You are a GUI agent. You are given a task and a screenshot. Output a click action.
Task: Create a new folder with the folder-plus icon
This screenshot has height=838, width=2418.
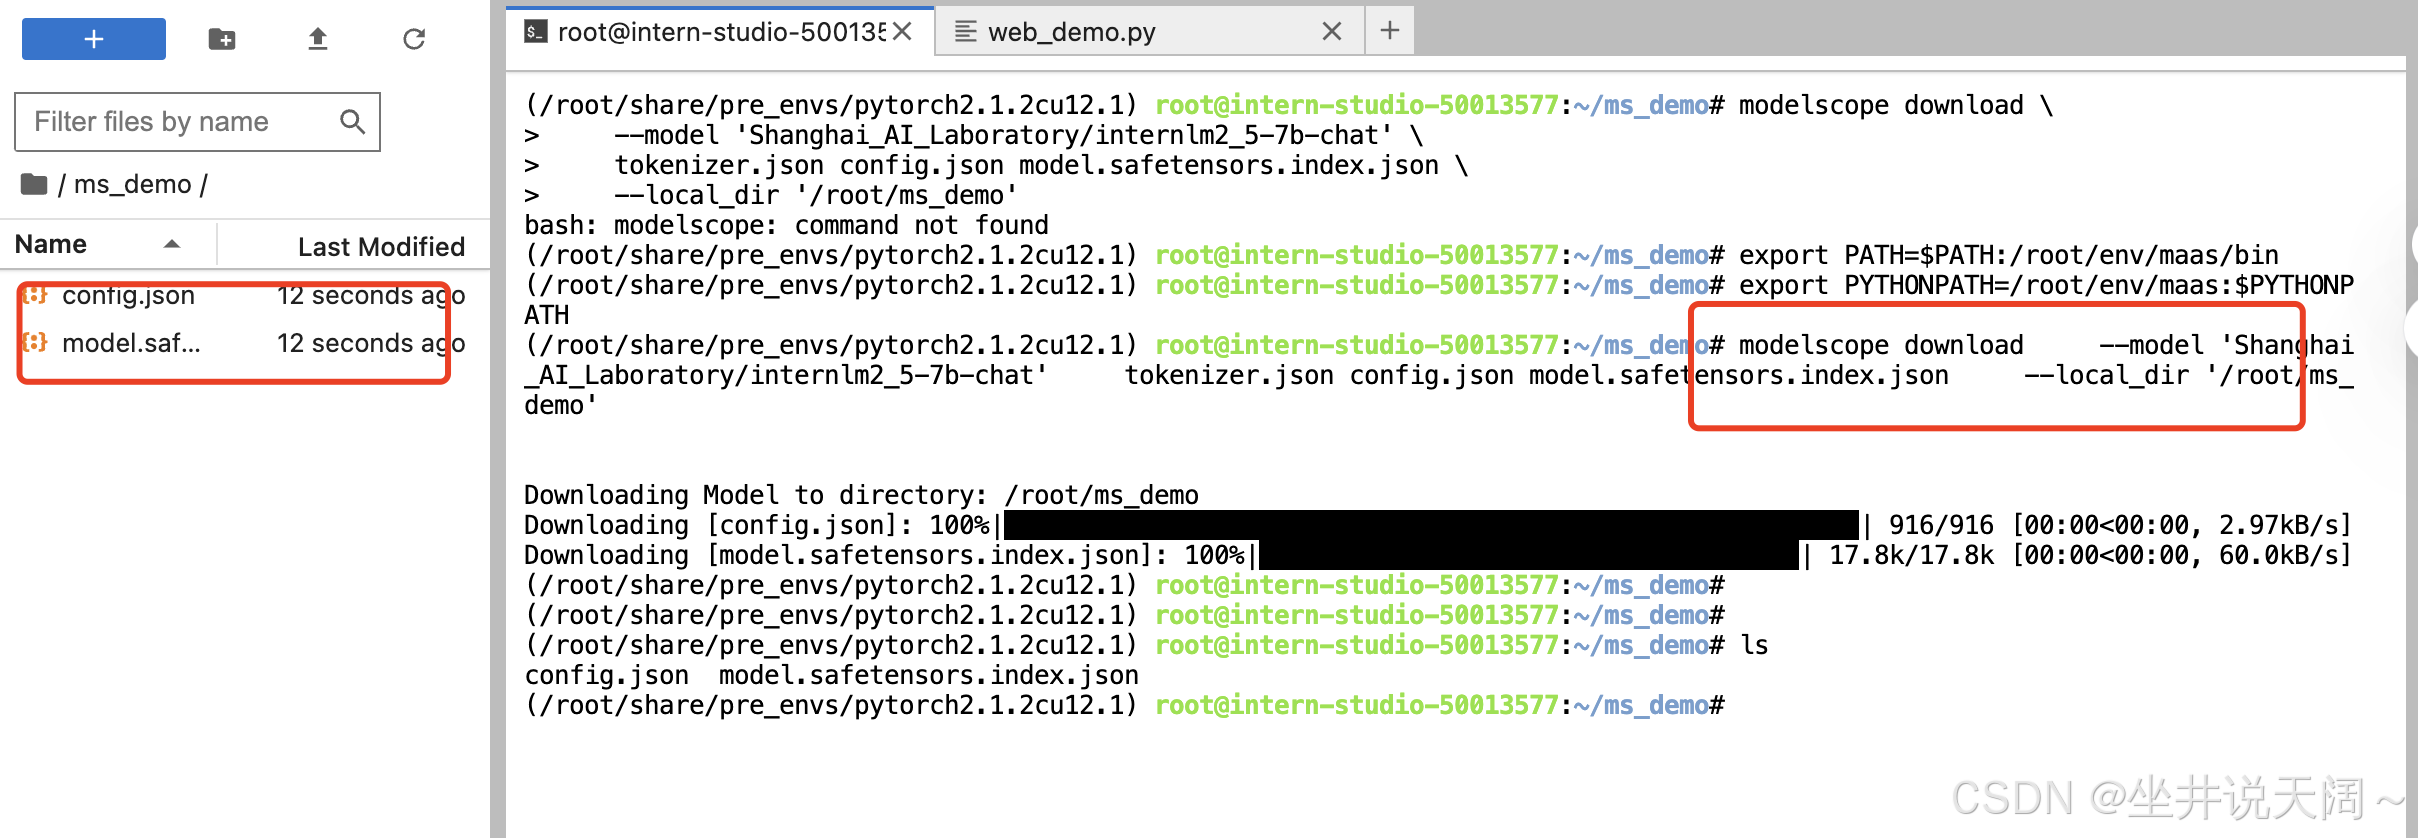point(222,39)
